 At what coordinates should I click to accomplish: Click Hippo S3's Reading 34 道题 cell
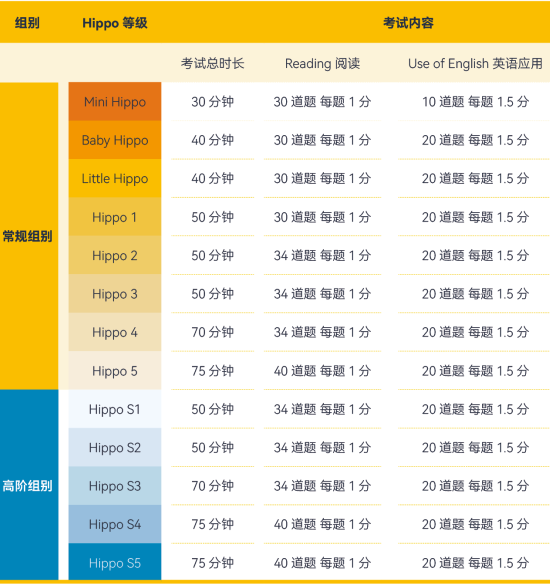pos(322,486)
